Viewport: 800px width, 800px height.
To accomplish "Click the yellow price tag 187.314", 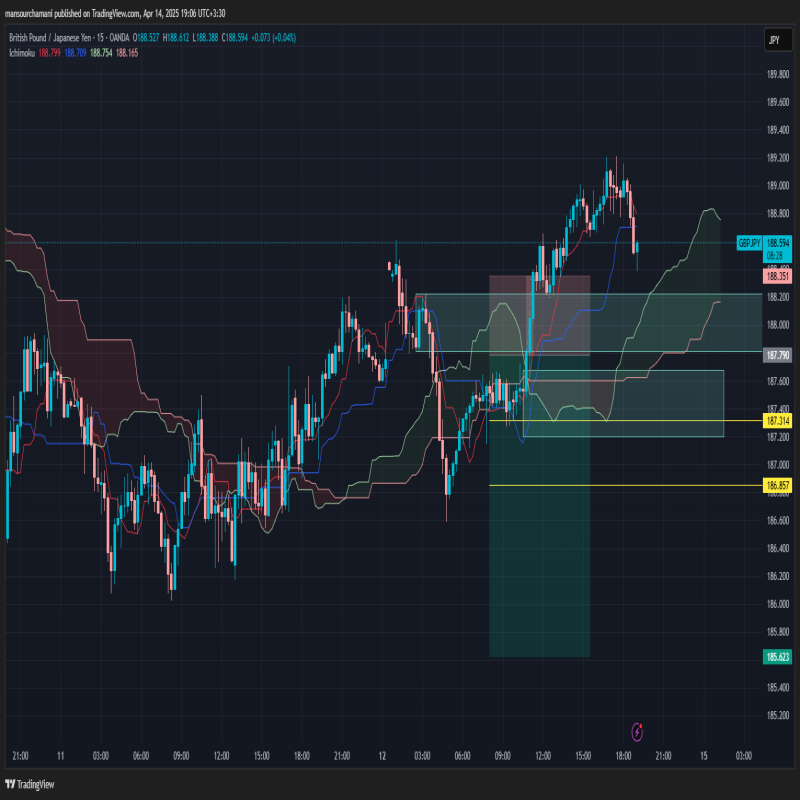I will coord(778,421).
